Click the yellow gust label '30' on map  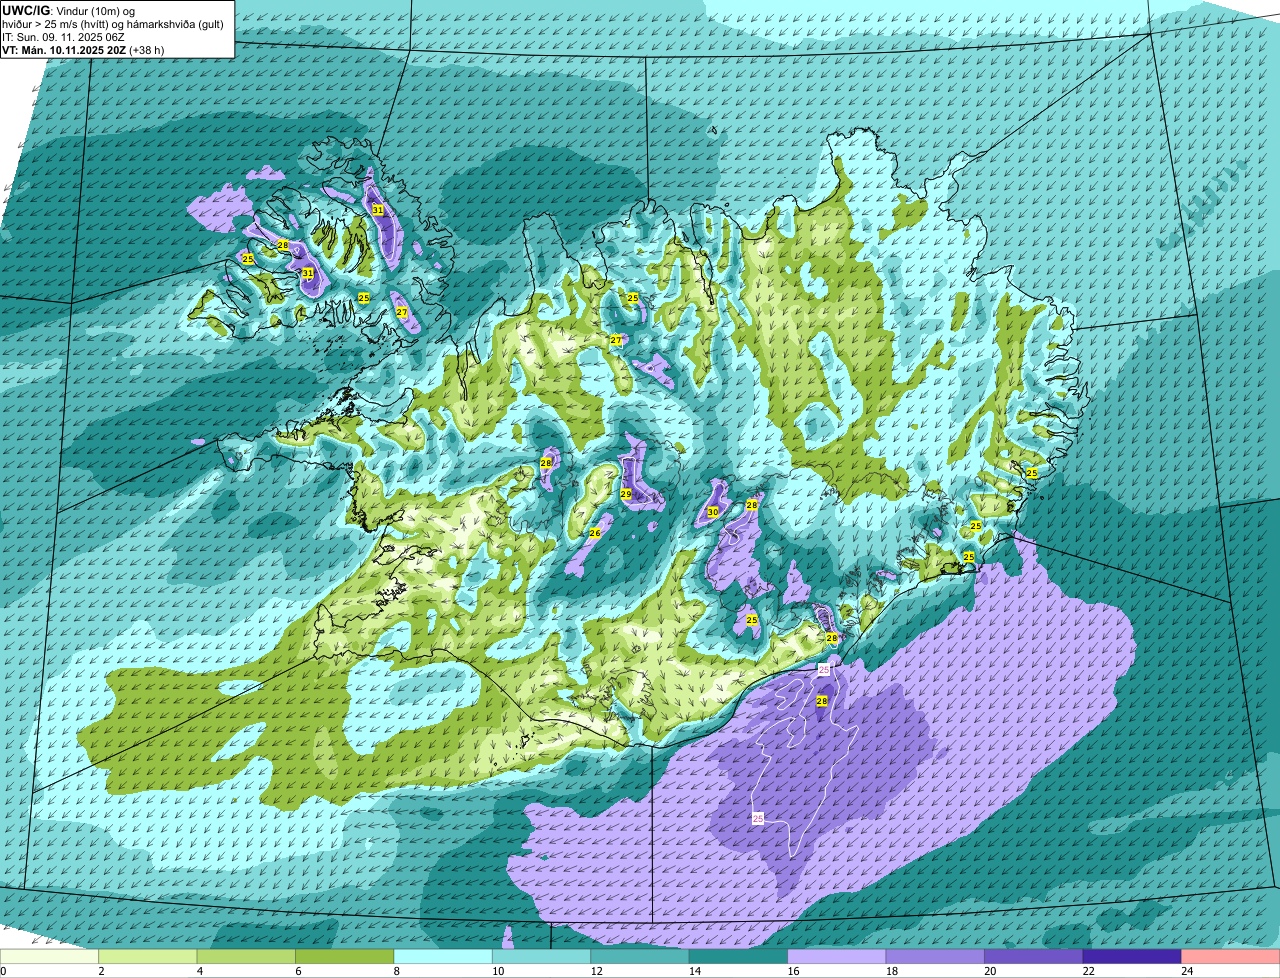[713, 512]
